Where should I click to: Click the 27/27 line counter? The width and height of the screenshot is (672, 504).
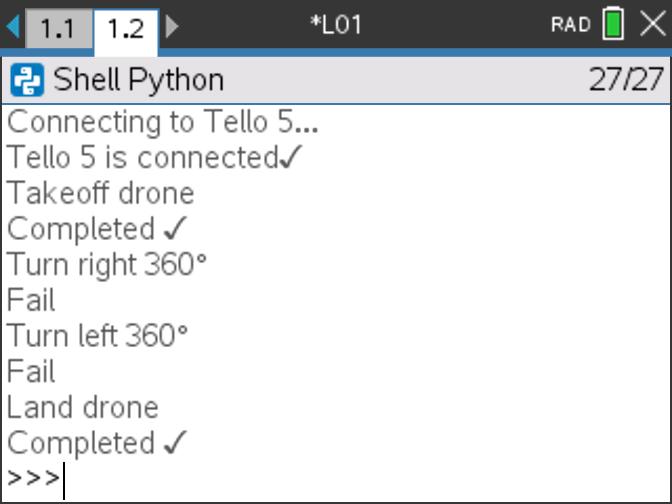pyautogui.click(x=626, y=80)
